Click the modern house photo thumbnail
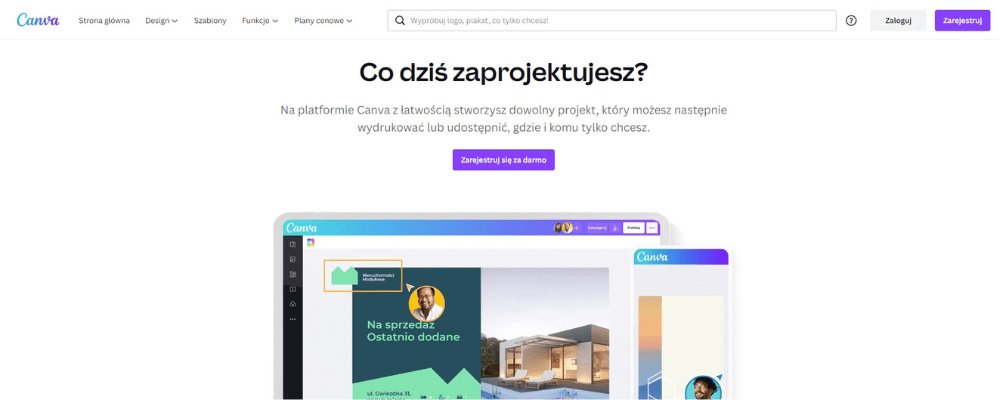Viewport: 1000px width, 400px height. (x=545, y=332)
